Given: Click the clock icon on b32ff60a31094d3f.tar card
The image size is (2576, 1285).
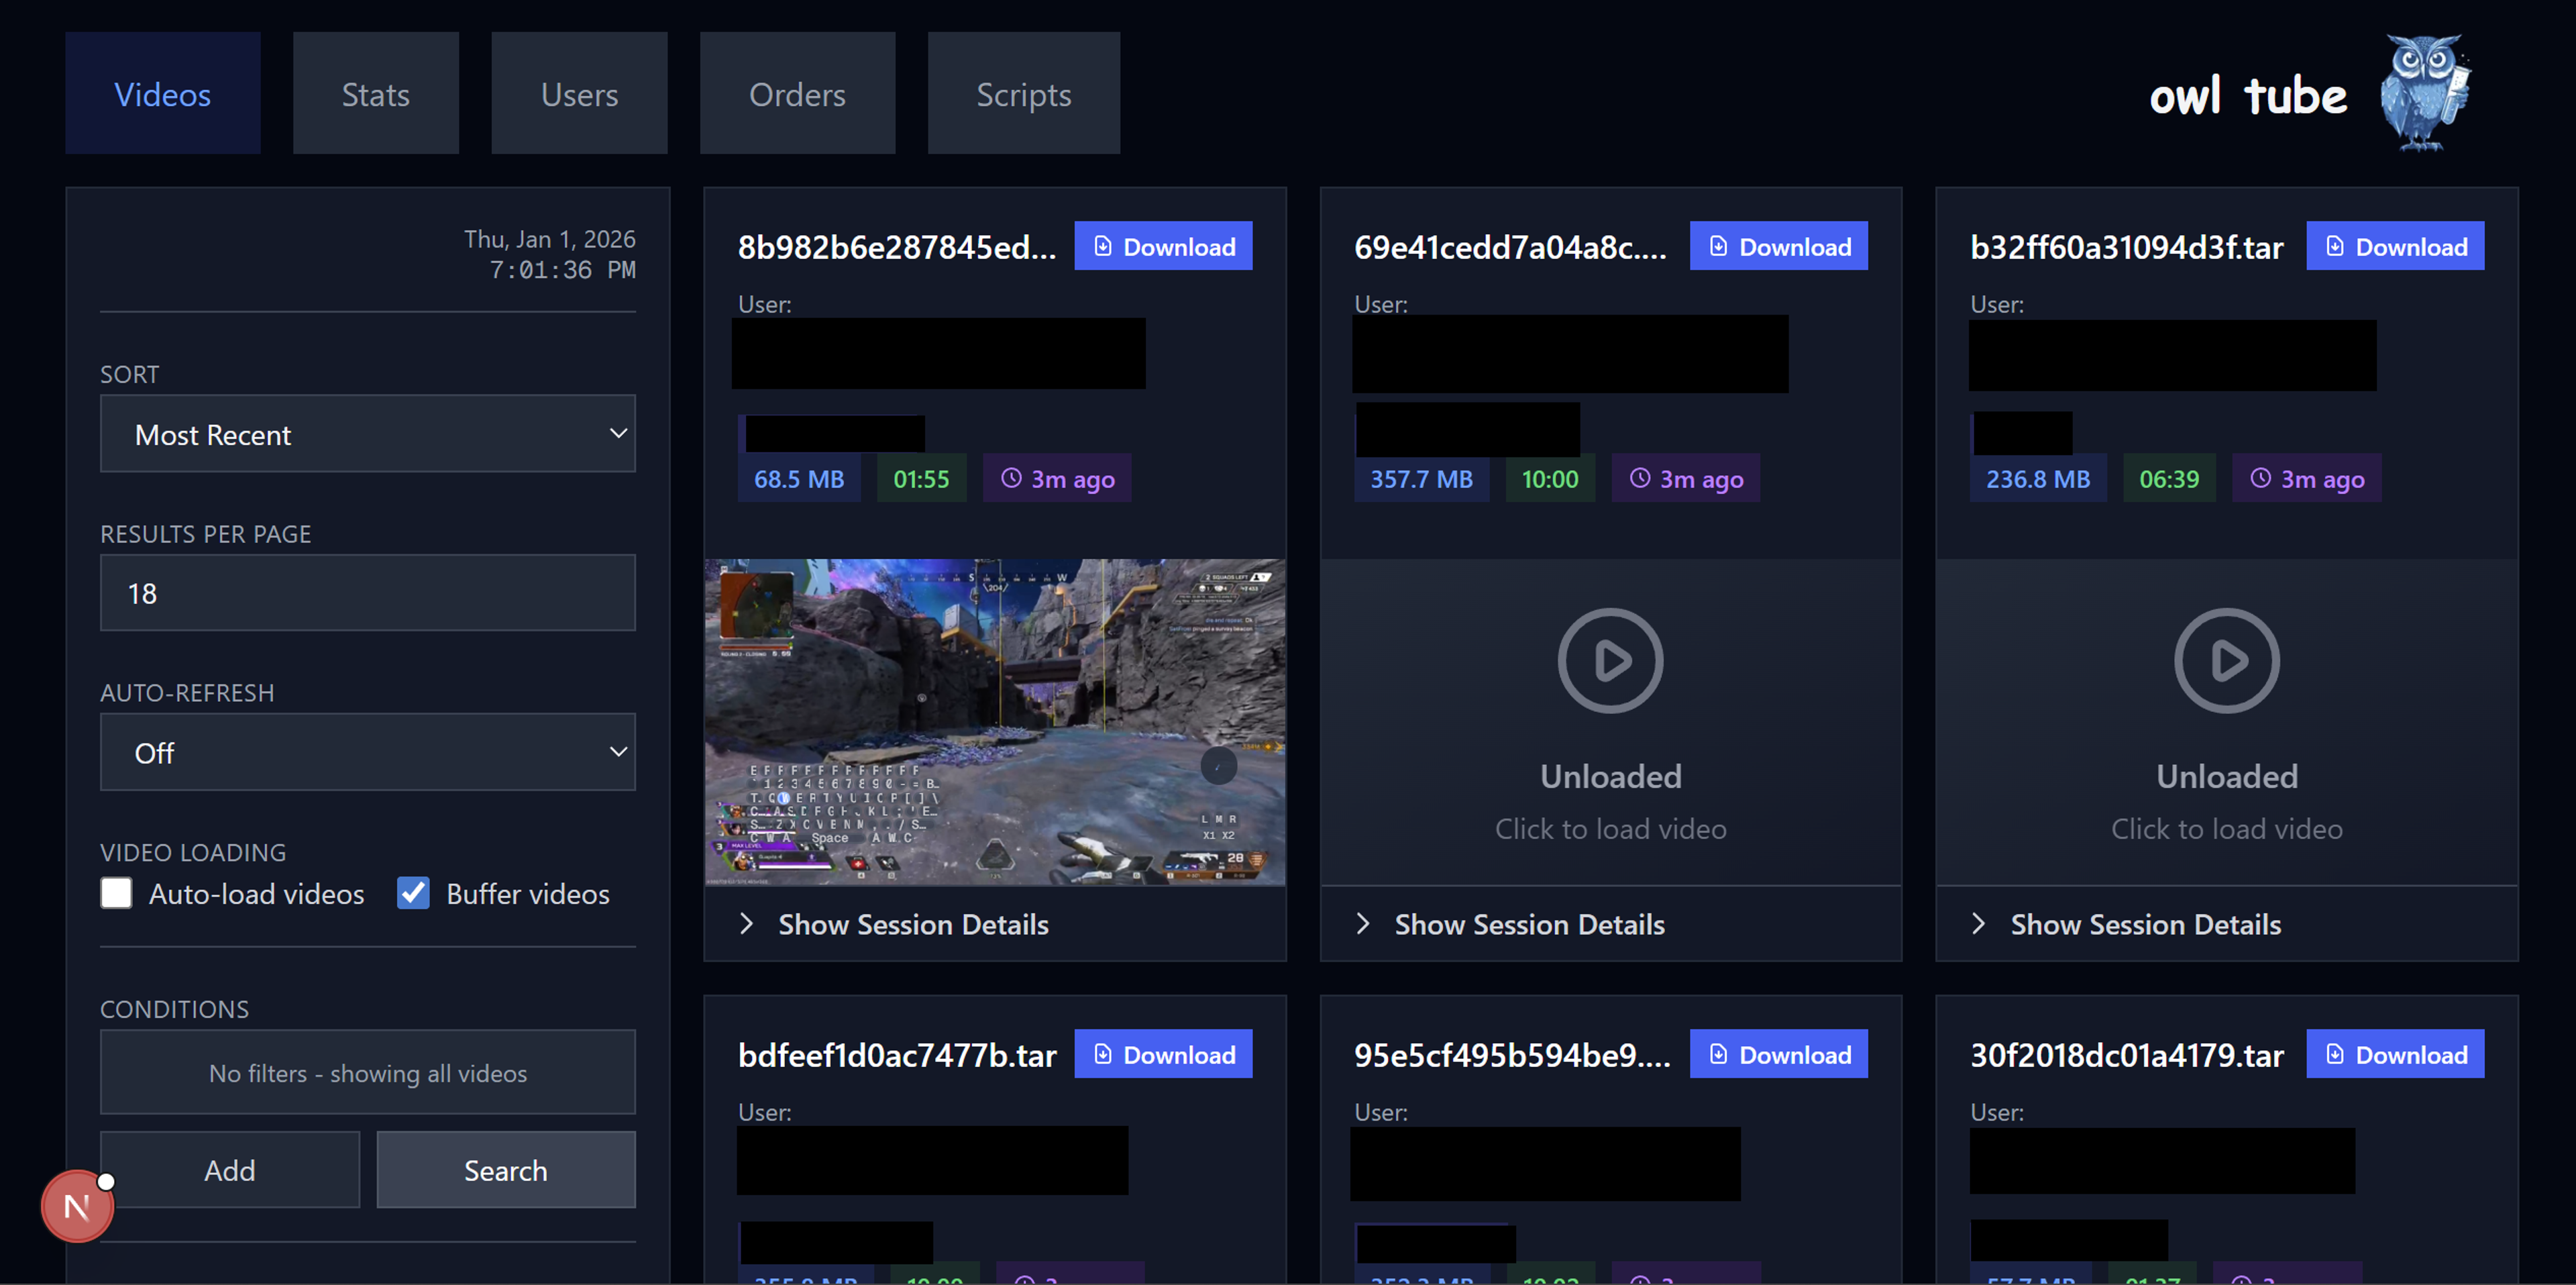Looking at the screenshot, I should point(2260,478).
